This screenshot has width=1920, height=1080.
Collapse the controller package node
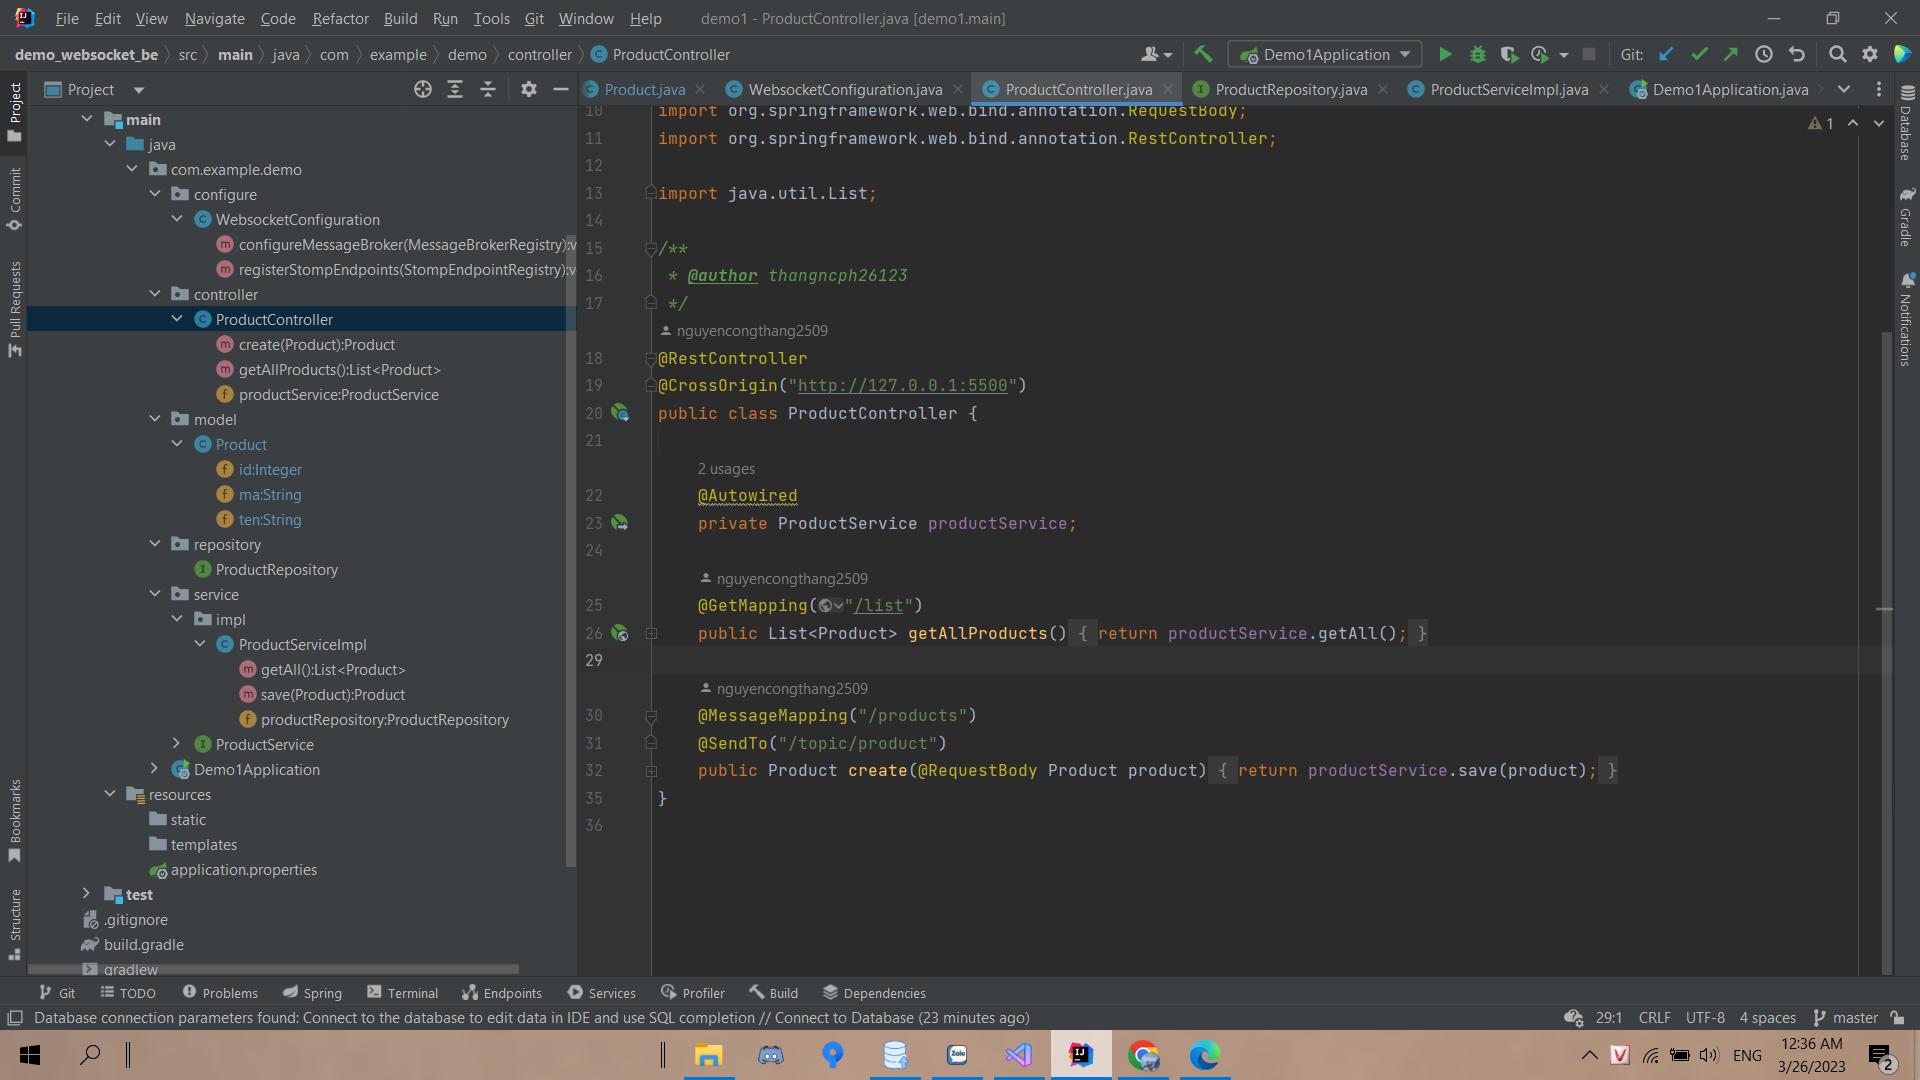tap(155, 294)
